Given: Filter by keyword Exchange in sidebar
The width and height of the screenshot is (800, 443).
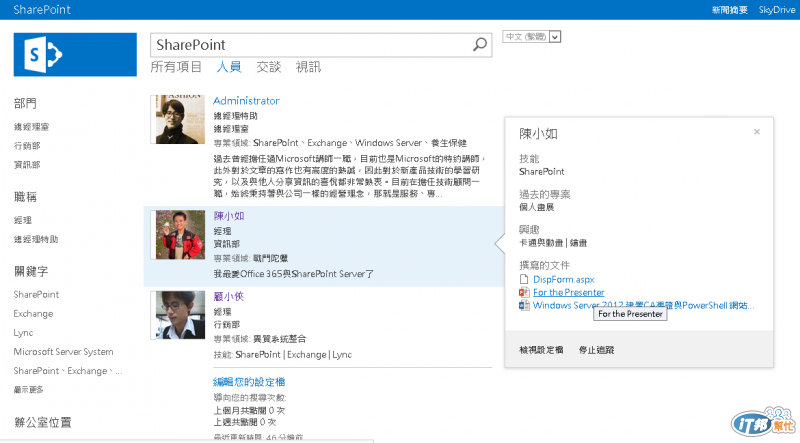Looking at the screenshot, I should click(33, 313).
